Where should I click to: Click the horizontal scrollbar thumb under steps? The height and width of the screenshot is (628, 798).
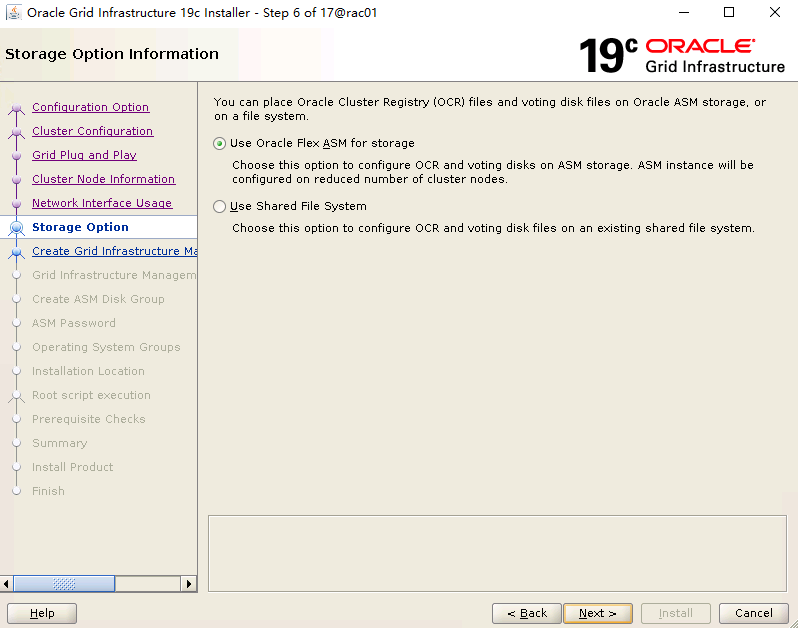pyautogui.click(x=64, y=584)
